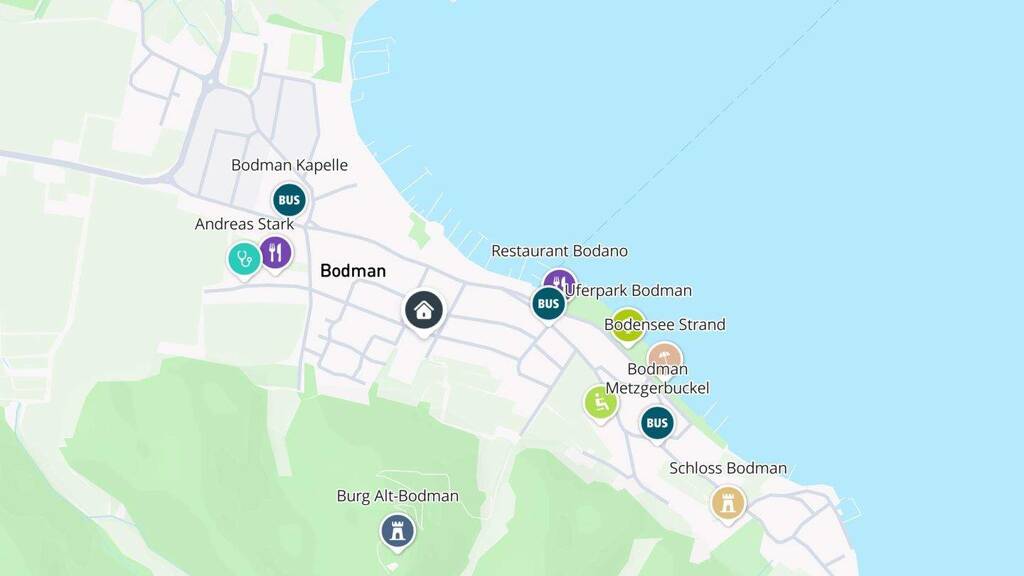Click the Andreas Stark label

244,224
